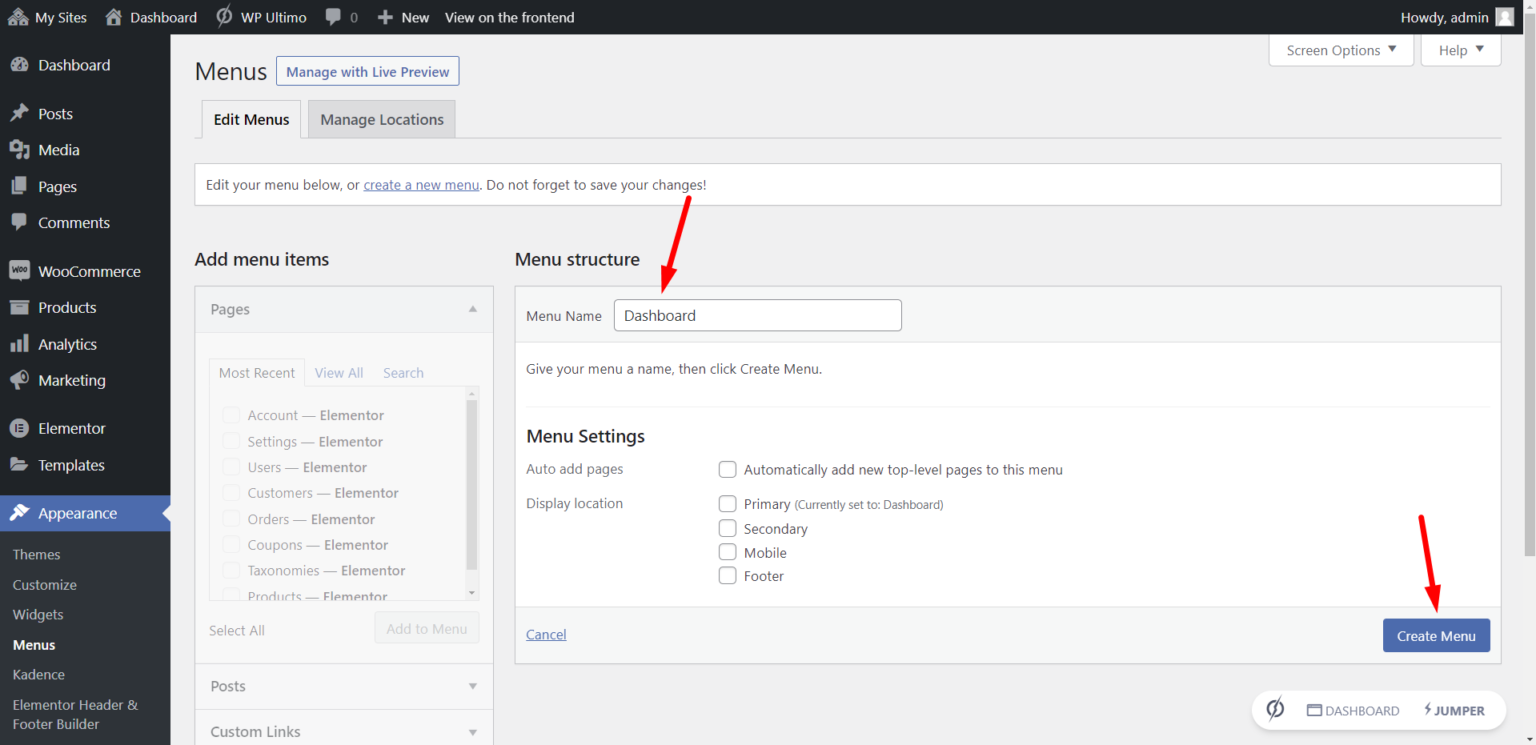Check the Primary display location

coord(727,504)
